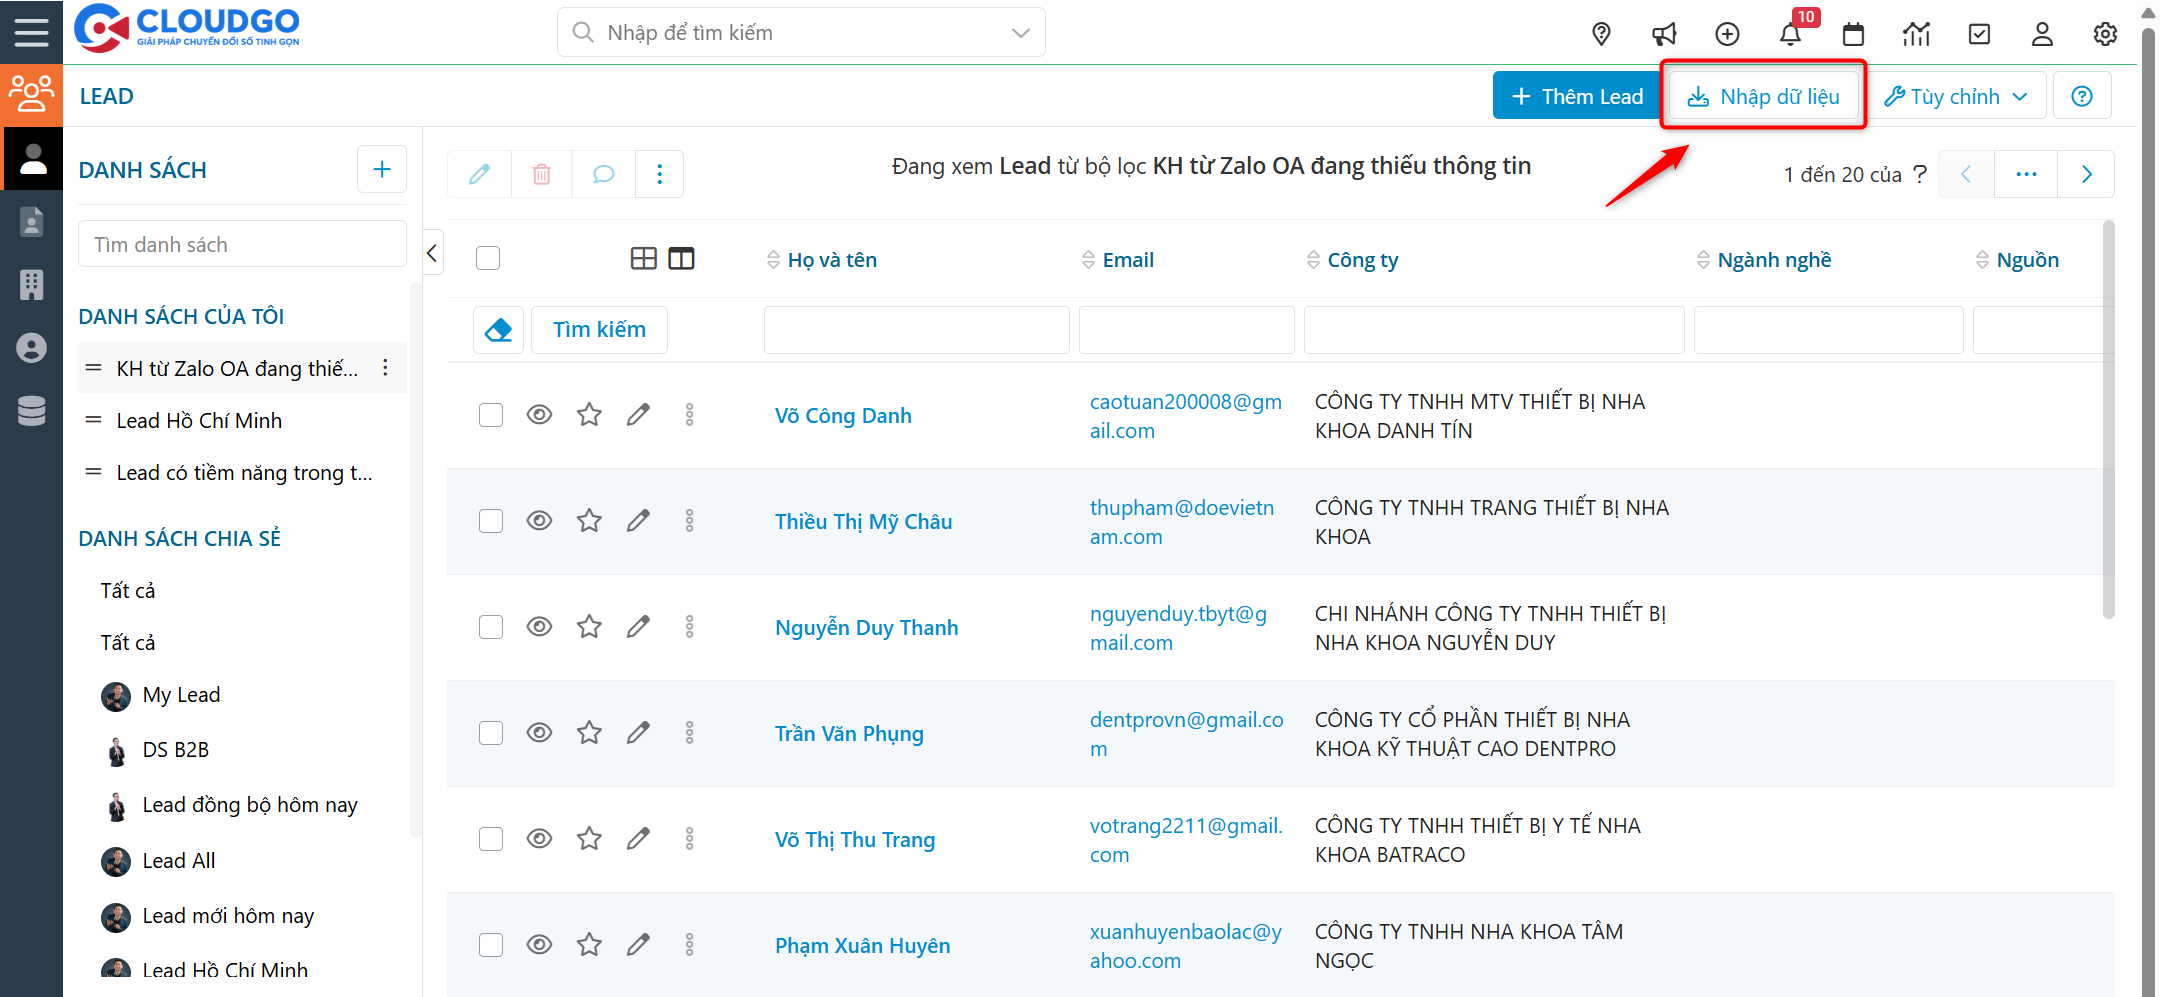
Task: Click the red trash delete icon
Action: [541, 174]
